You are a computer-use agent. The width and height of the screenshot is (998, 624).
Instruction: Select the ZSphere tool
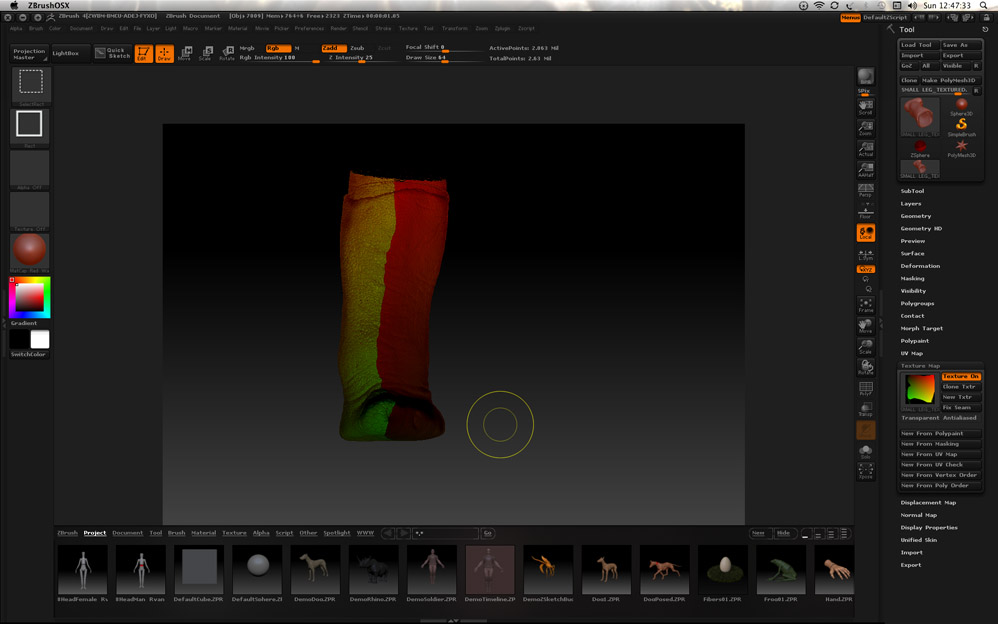[x=920, y=149]
